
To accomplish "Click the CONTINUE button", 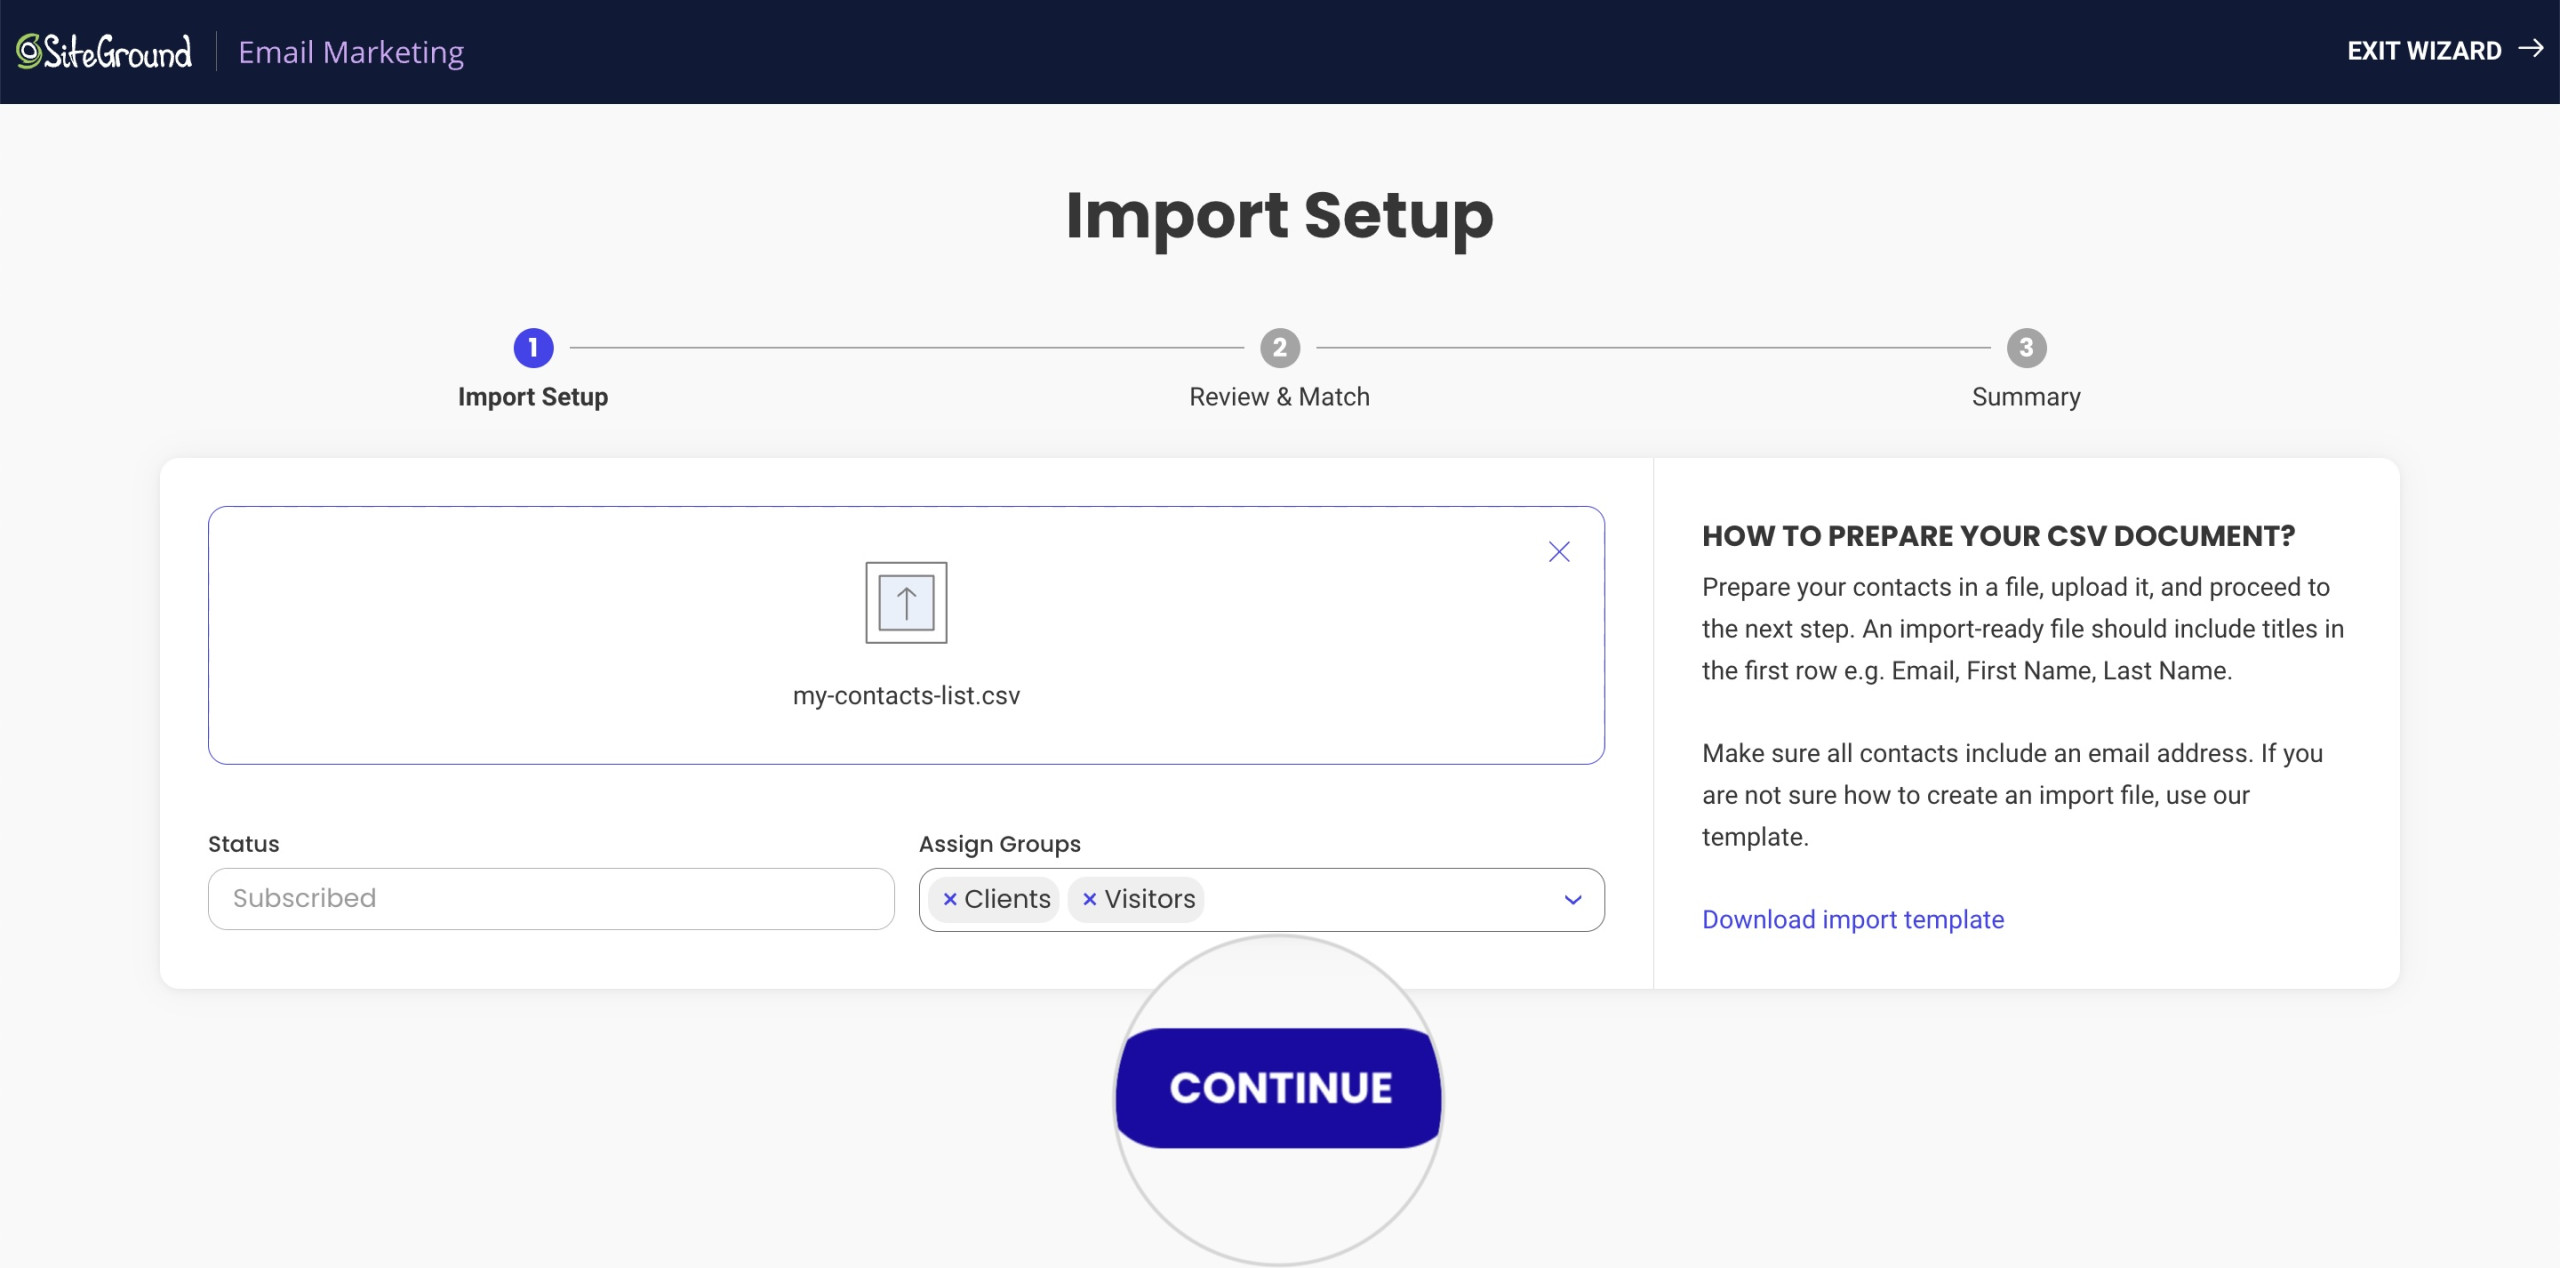I will click(1279, 1088).
